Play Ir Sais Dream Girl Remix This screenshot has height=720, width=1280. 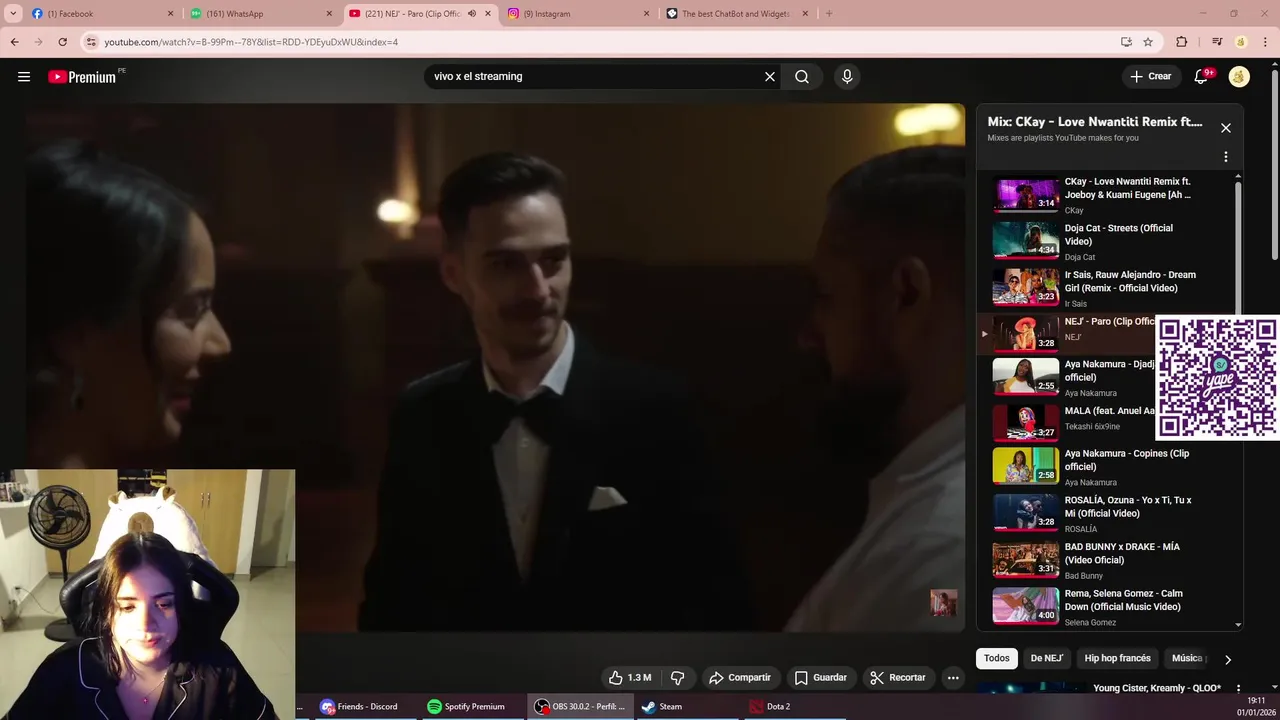[x=1109, y=287]
